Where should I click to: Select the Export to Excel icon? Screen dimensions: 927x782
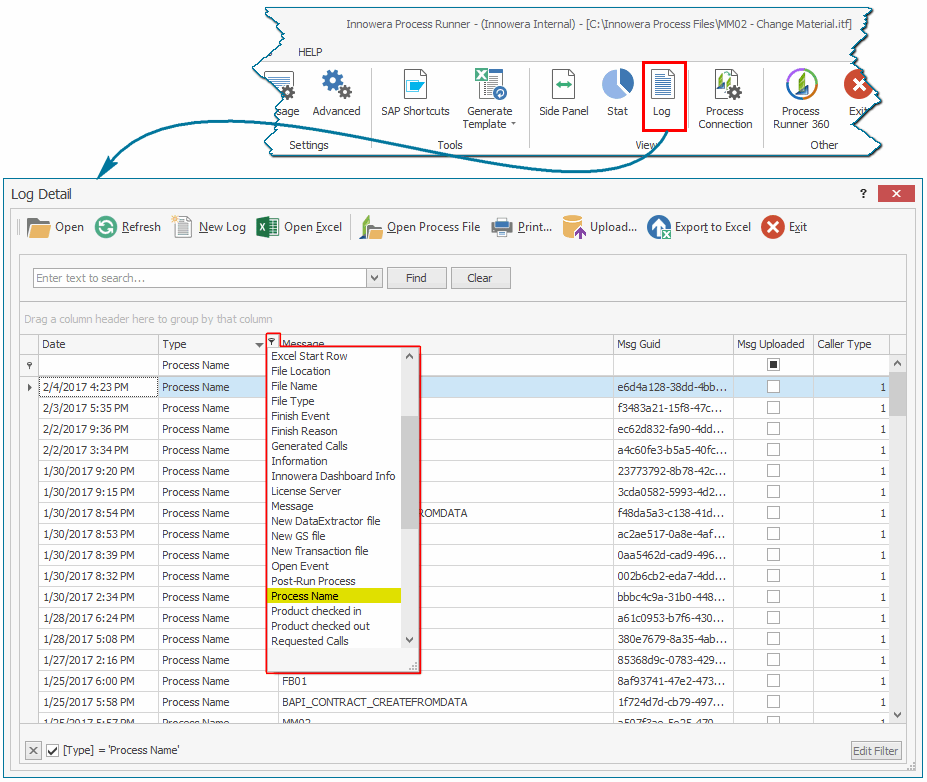[x=660, y=227]
